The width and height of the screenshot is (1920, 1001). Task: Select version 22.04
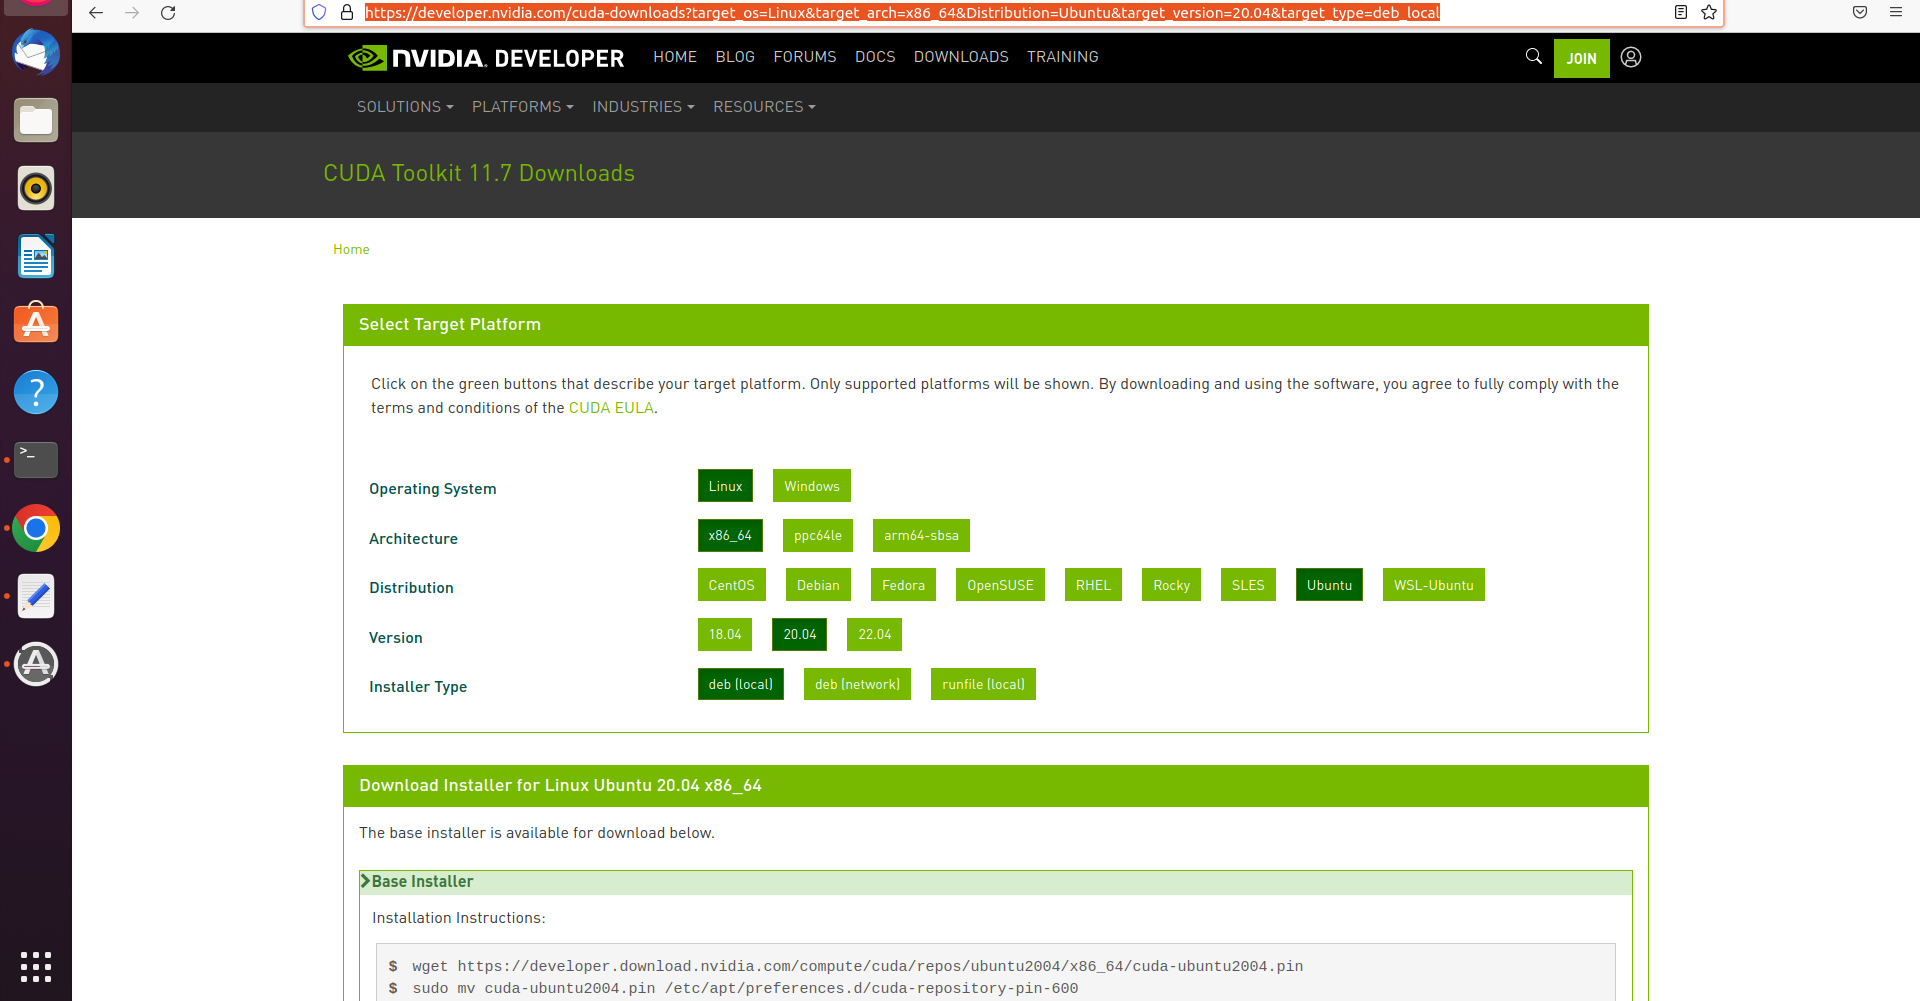coord(875,635)
